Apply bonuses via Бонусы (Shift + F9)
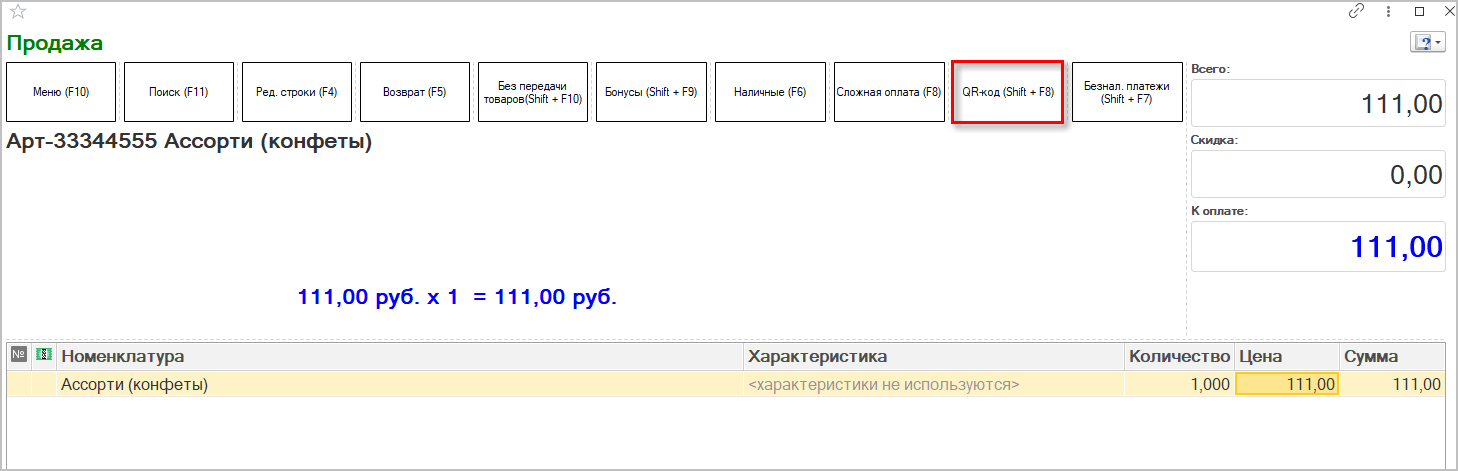 click(x=651, y=92)
